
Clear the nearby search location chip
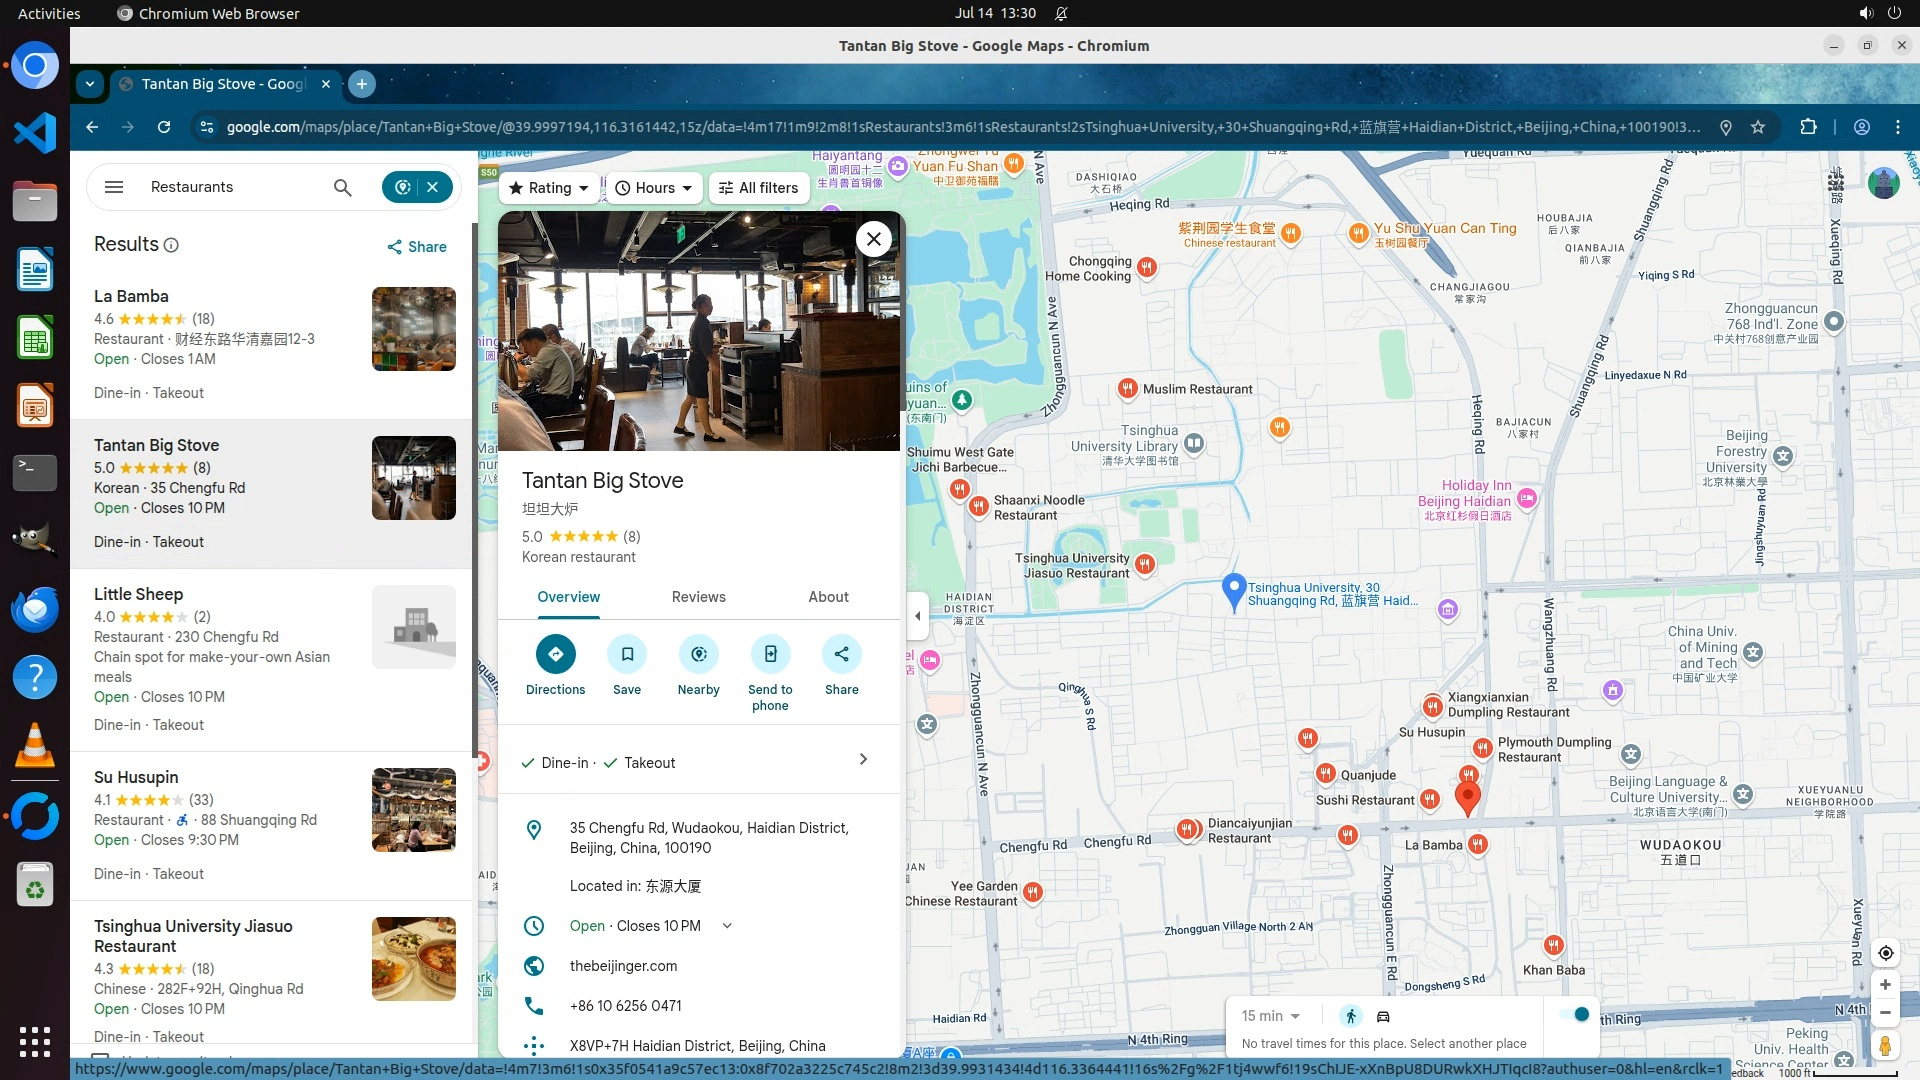tap(433, 187)
